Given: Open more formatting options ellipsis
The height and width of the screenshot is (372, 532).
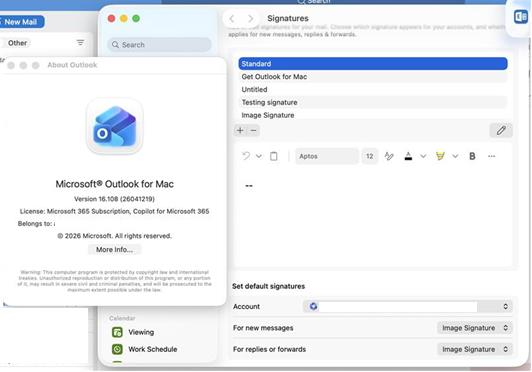Looking at the screenshot, I should coord(492,156).
